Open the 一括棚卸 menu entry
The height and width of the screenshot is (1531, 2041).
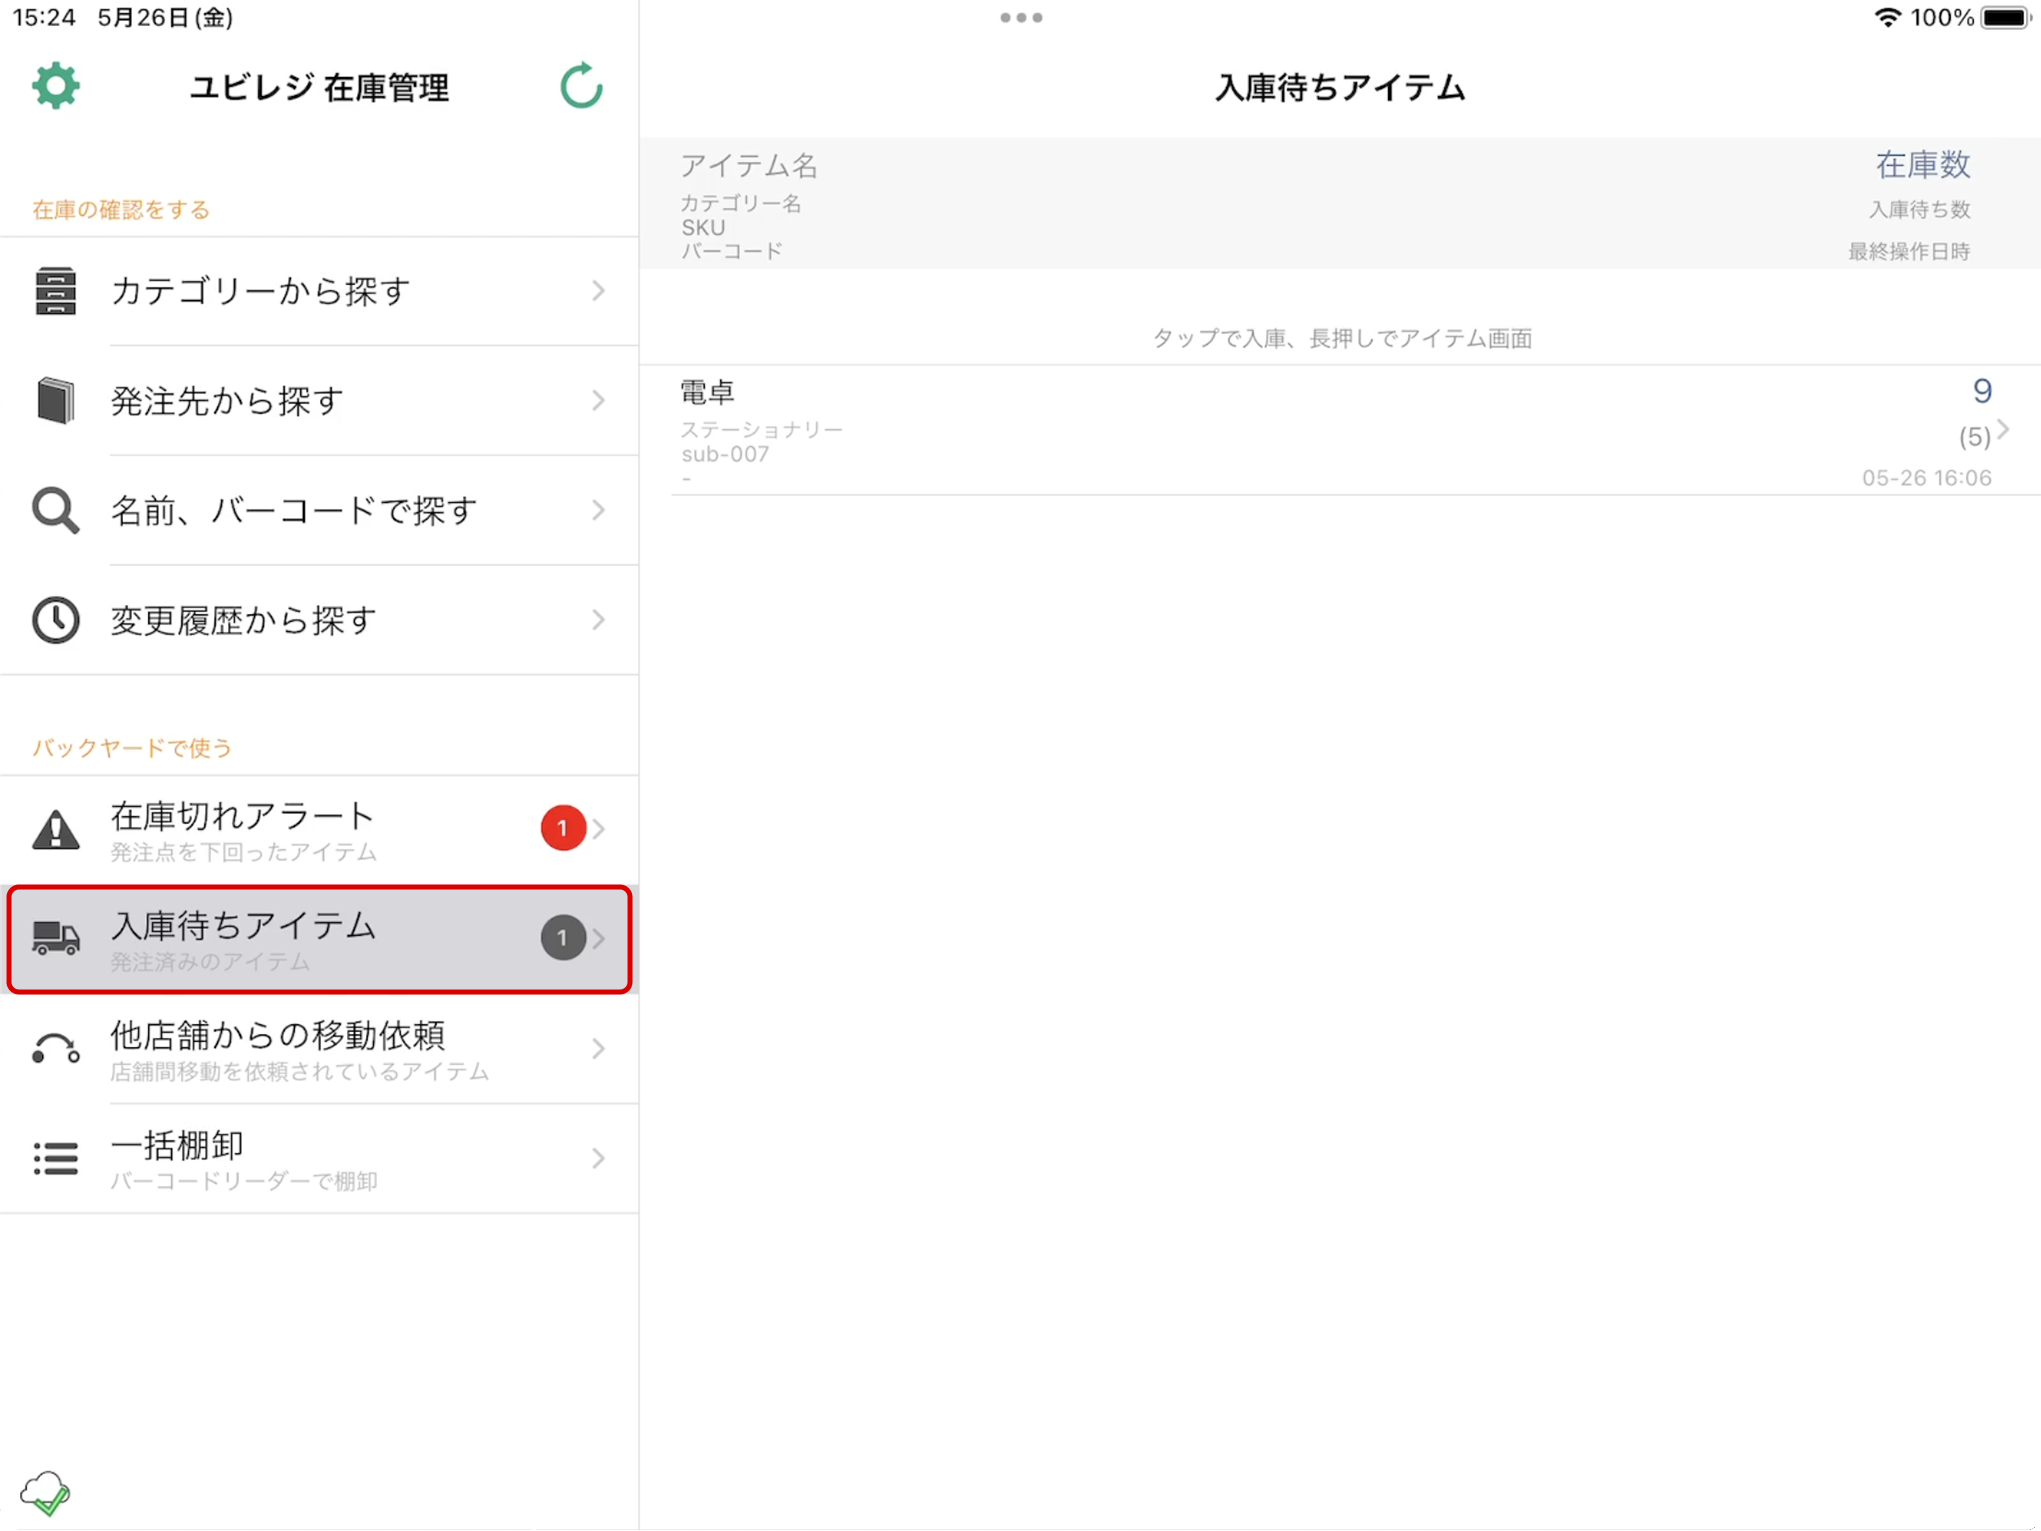coord(319,1158)
